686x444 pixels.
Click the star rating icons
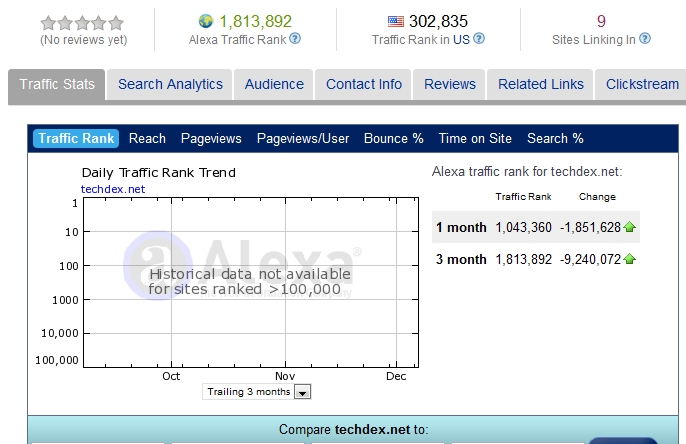click(x=82, y=23)
